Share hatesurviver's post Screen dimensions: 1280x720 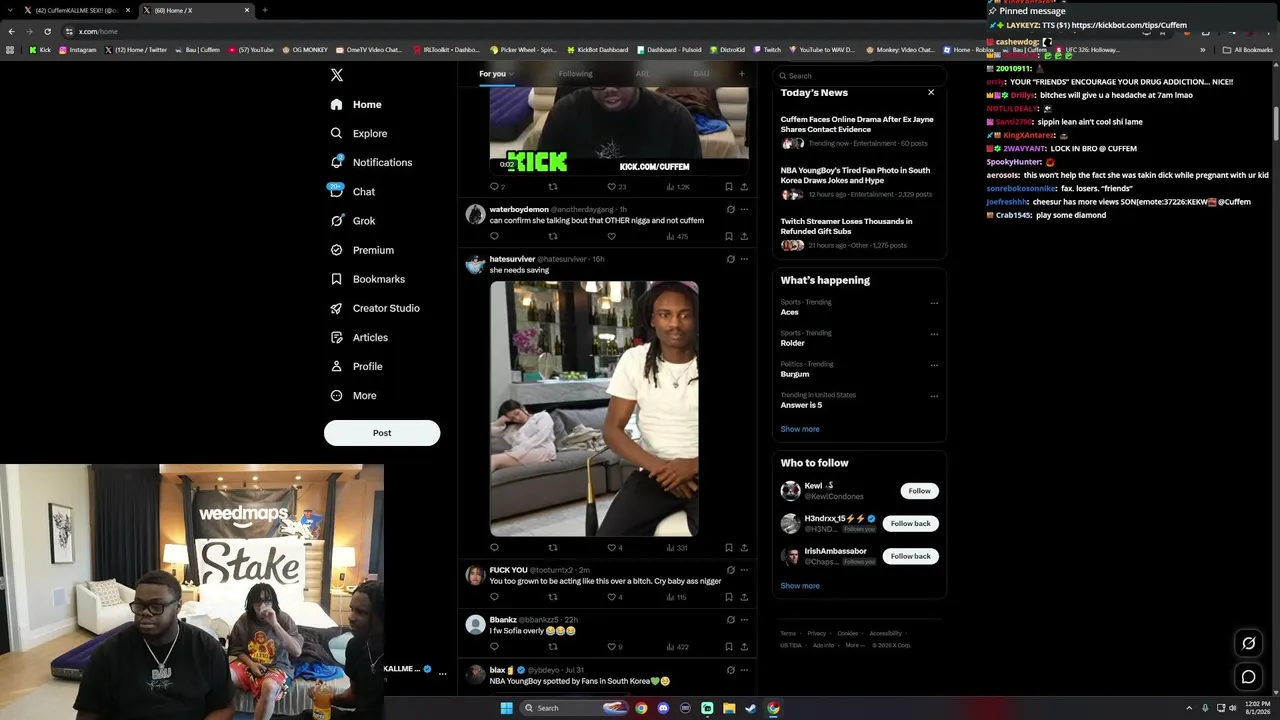point(744,548)
